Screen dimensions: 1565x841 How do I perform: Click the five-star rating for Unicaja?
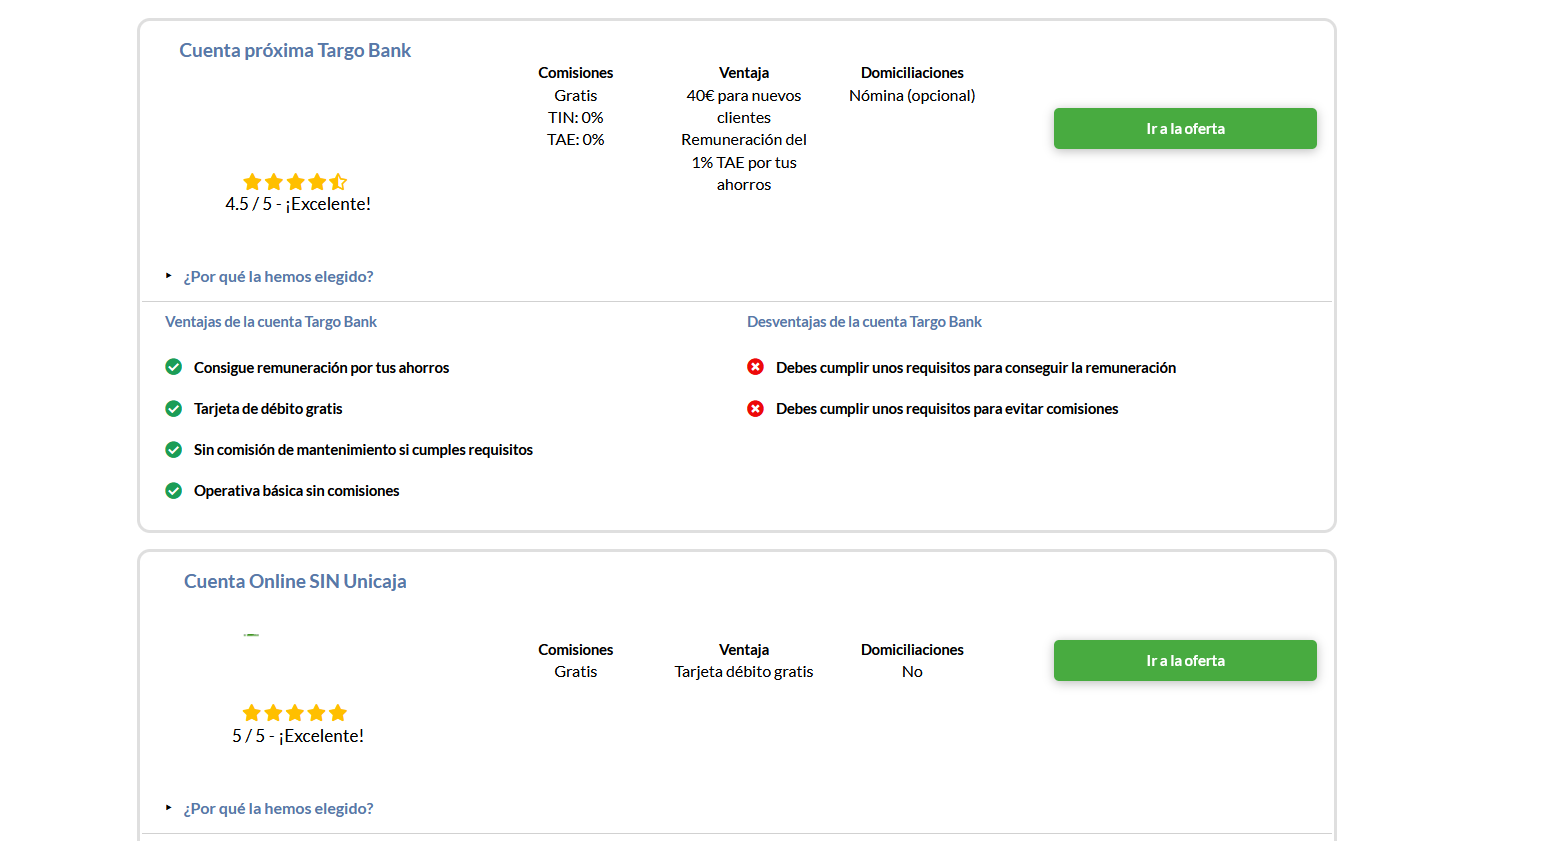[x=295, y=713]
